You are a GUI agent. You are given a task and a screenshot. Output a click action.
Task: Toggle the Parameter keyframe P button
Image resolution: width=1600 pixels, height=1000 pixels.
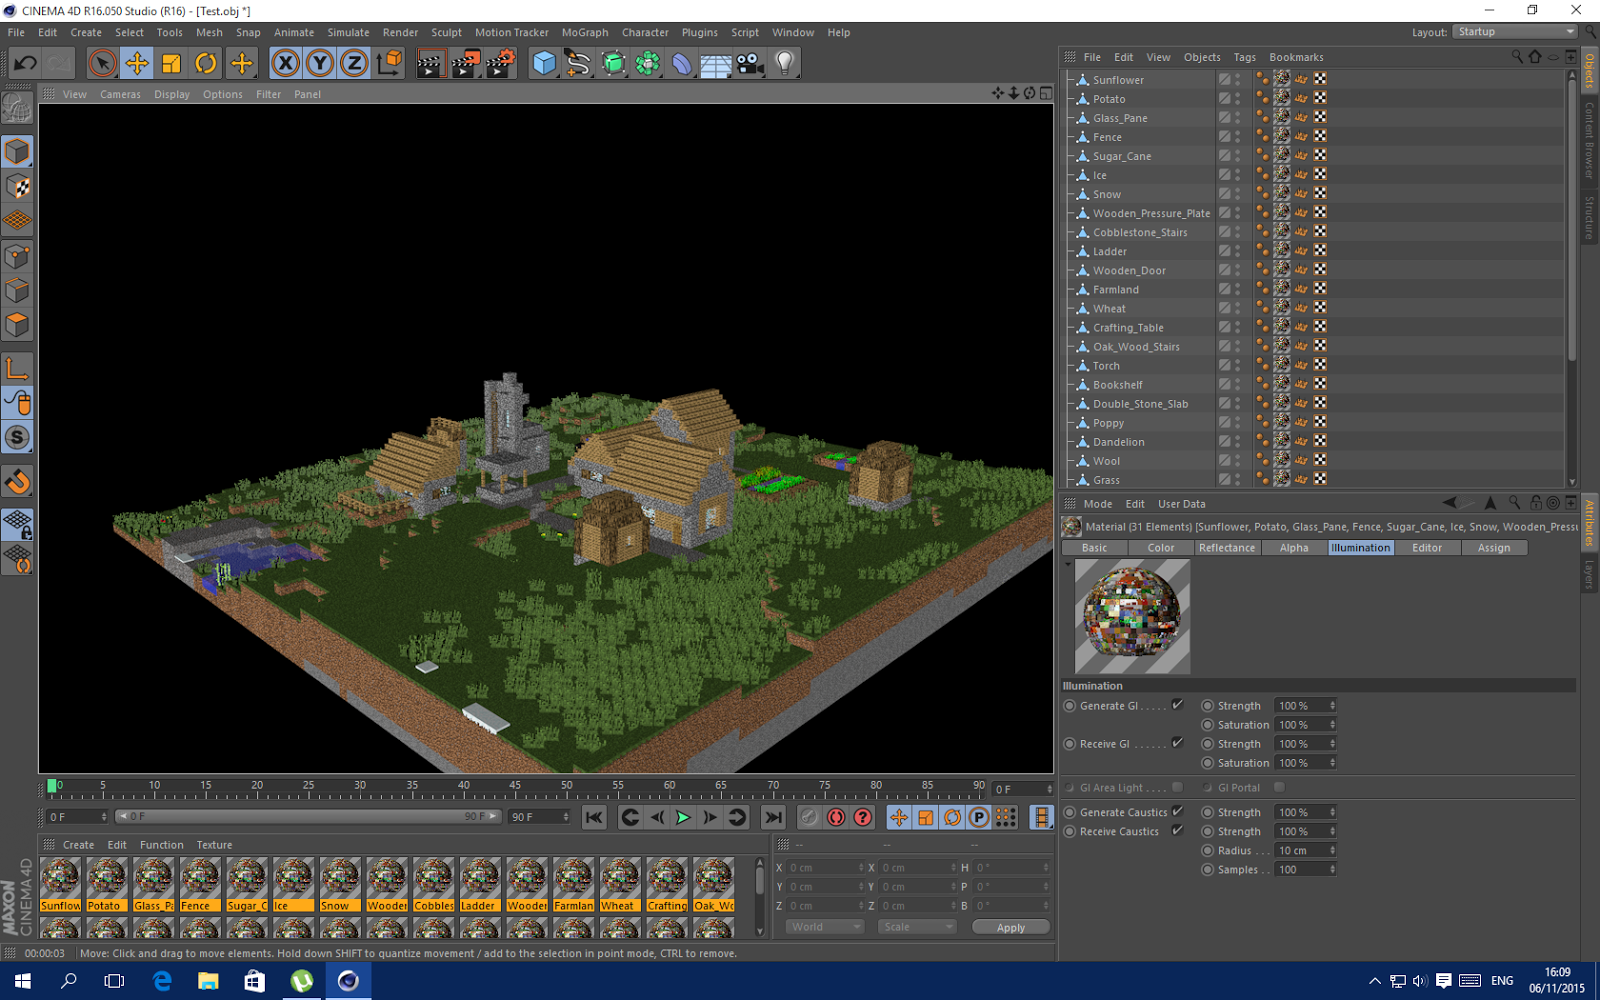979,817
